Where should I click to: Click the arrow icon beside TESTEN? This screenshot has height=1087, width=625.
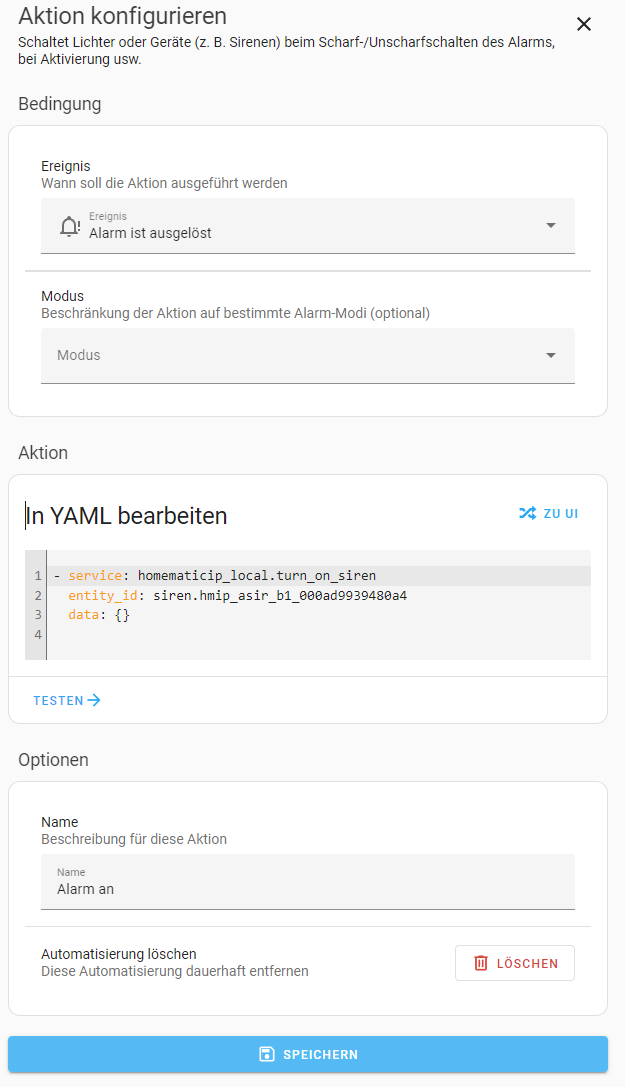94,700
